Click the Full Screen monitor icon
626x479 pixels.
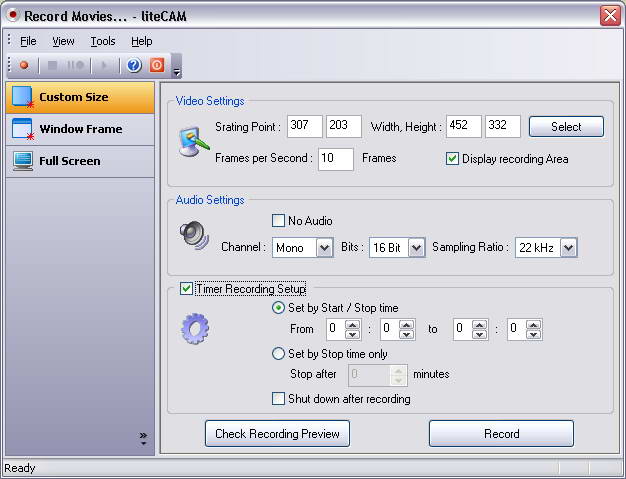click(23, 161)
